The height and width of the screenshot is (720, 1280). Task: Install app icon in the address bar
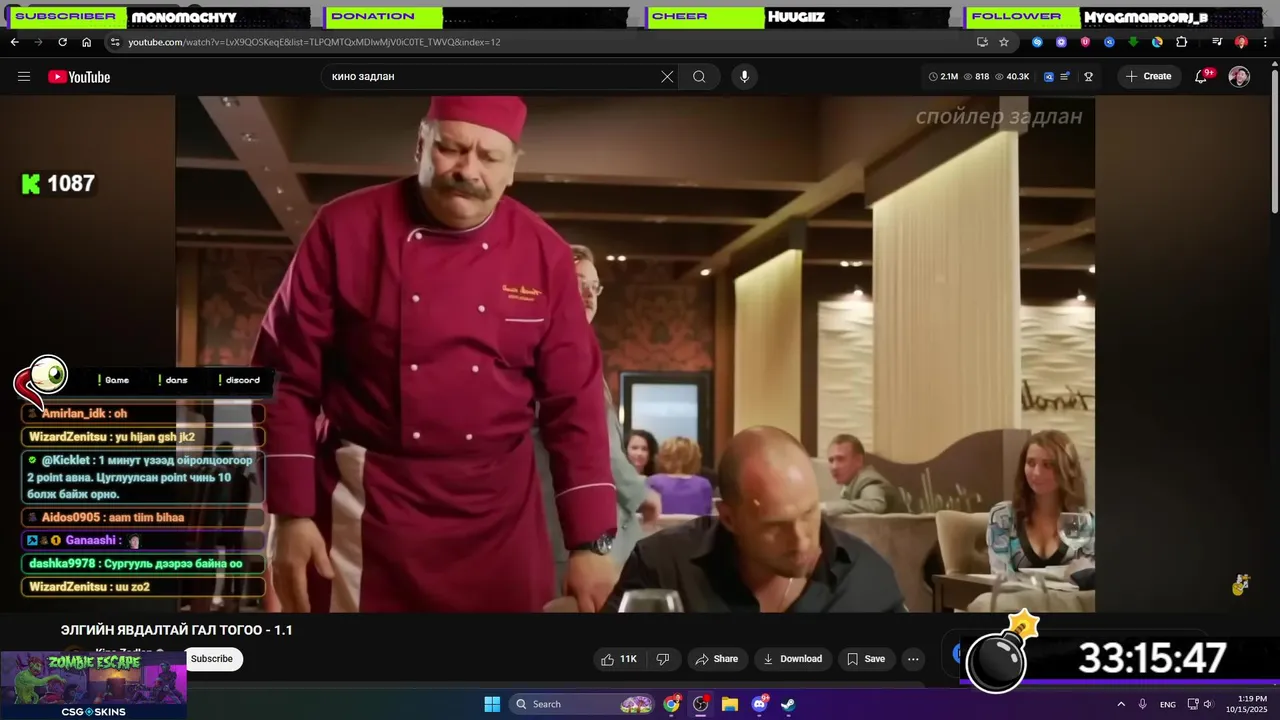(982, 42)
